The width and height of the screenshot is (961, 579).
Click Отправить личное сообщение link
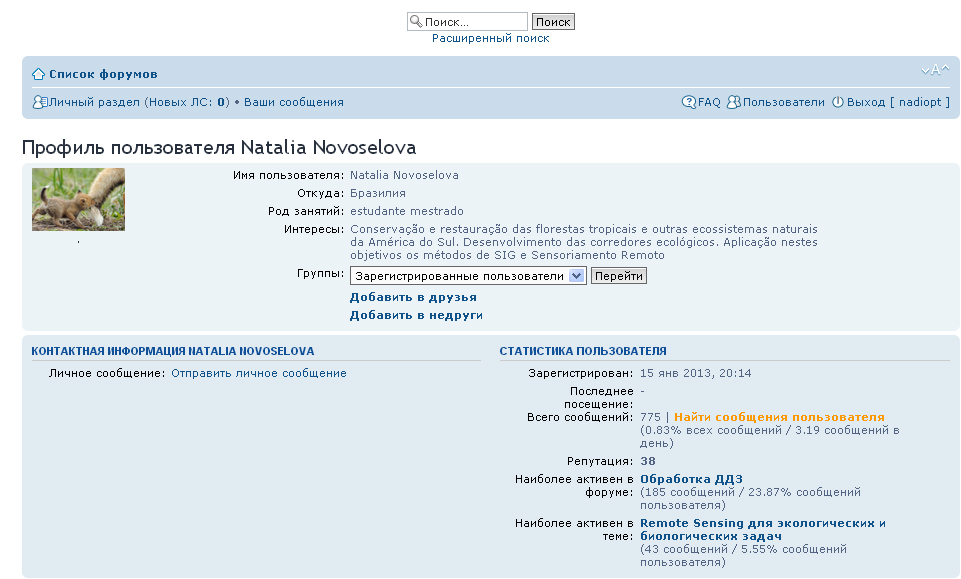(x=259, y=373)
